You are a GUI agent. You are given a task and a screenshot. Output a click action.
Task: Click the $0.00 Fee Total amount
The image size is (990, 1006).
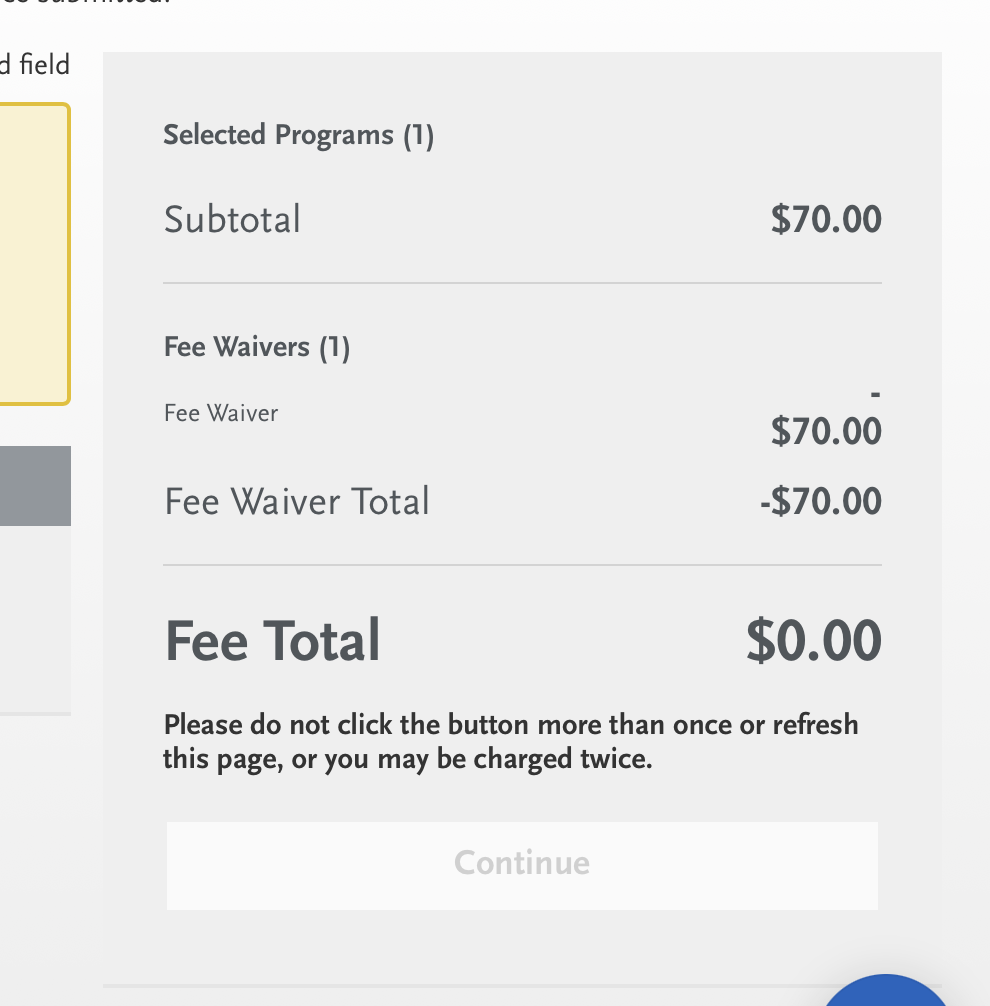click(x=813, y=641)
